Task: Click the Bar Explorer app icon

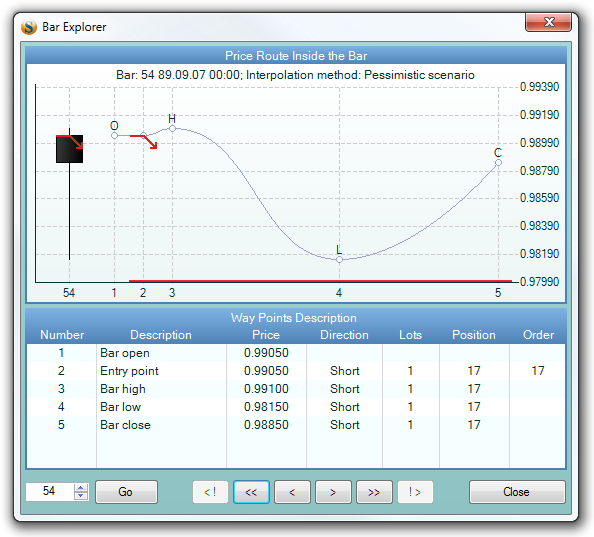Action: (x=29, y=27)
